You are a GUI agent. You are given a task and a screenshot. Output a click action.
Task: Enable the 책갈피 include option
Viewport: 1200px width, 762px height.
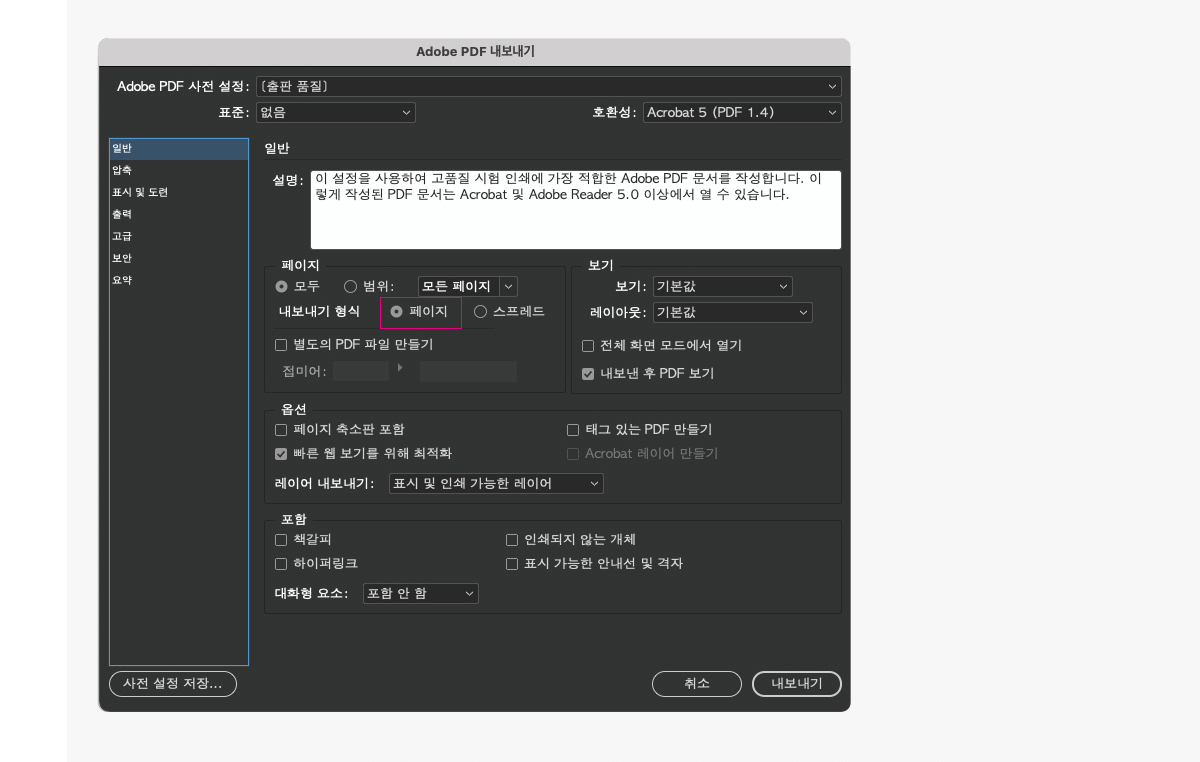click(x=281, y=539)
